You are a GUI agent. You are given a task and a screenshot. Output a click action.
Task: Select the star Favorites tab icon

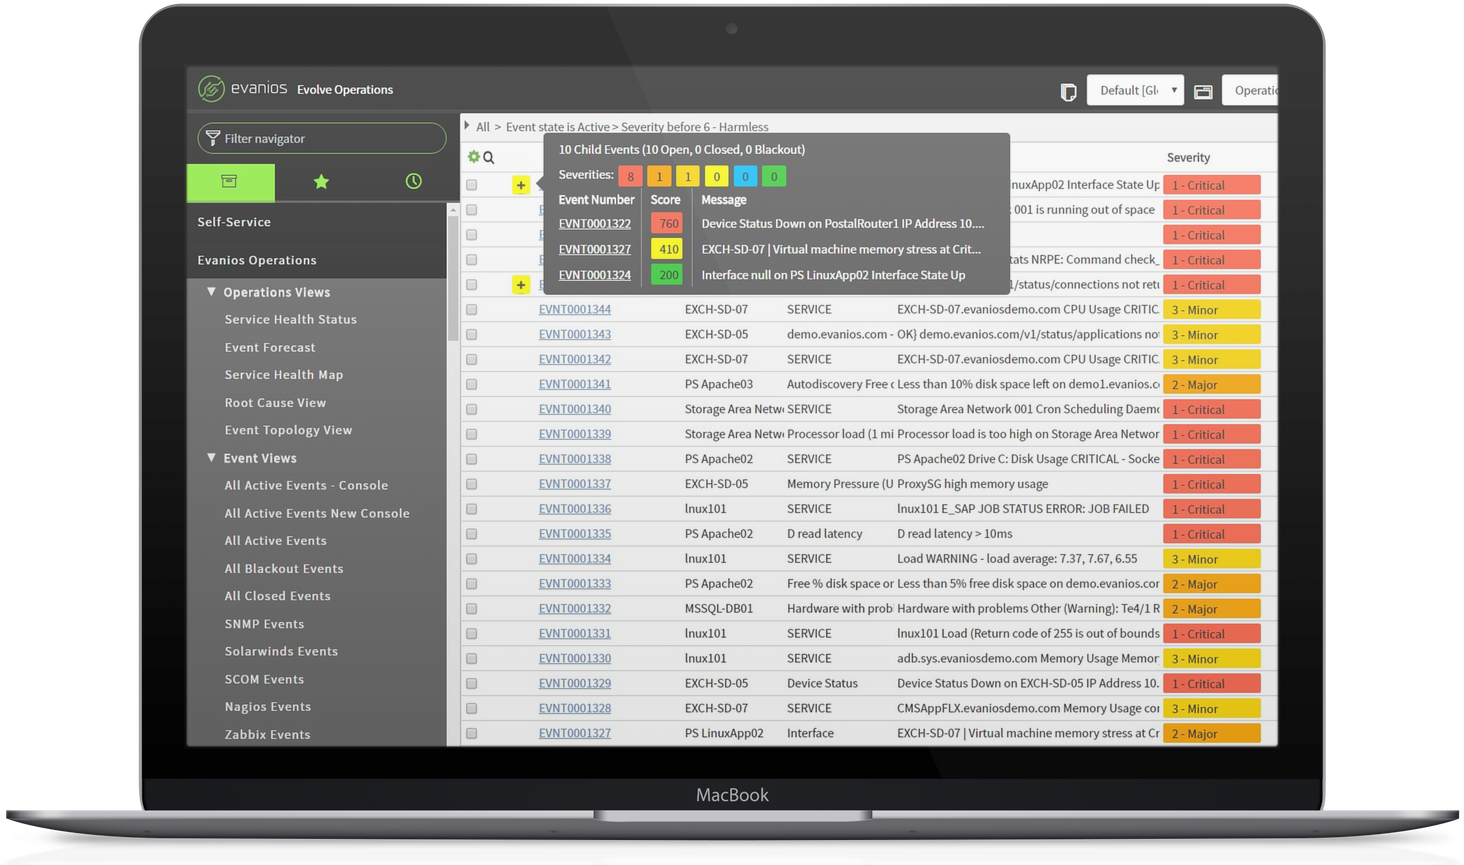tap(320, 182)
